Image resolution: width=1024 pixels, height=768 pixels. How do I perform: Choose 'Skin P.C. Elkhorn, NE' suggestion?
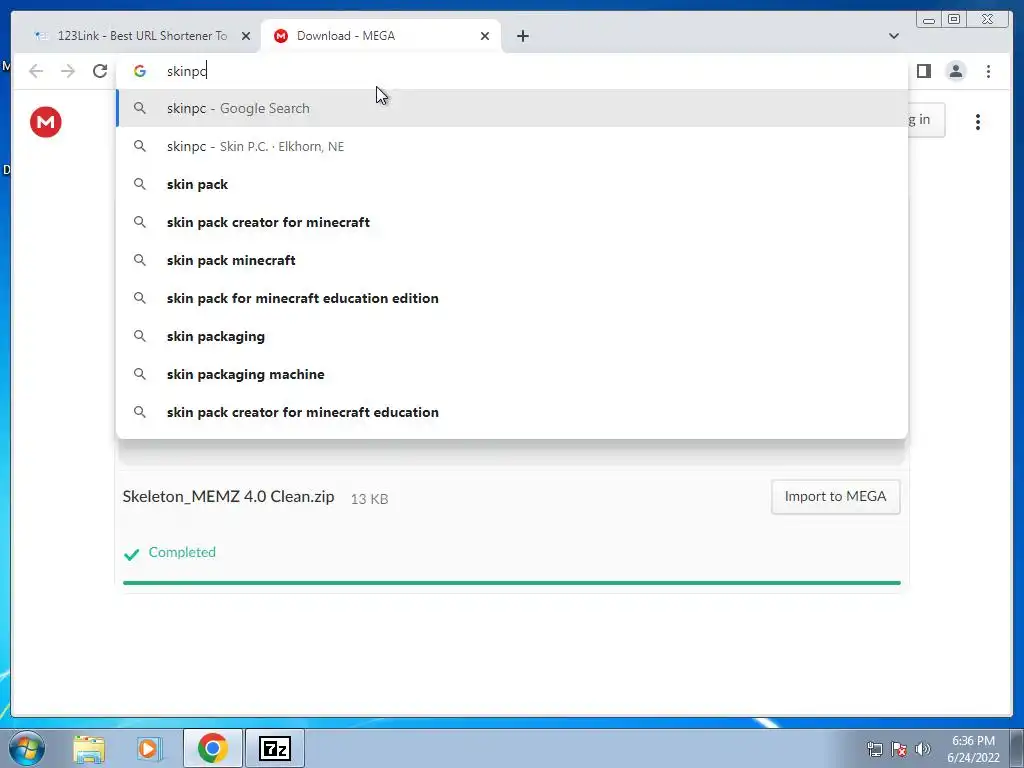[512, 146]
